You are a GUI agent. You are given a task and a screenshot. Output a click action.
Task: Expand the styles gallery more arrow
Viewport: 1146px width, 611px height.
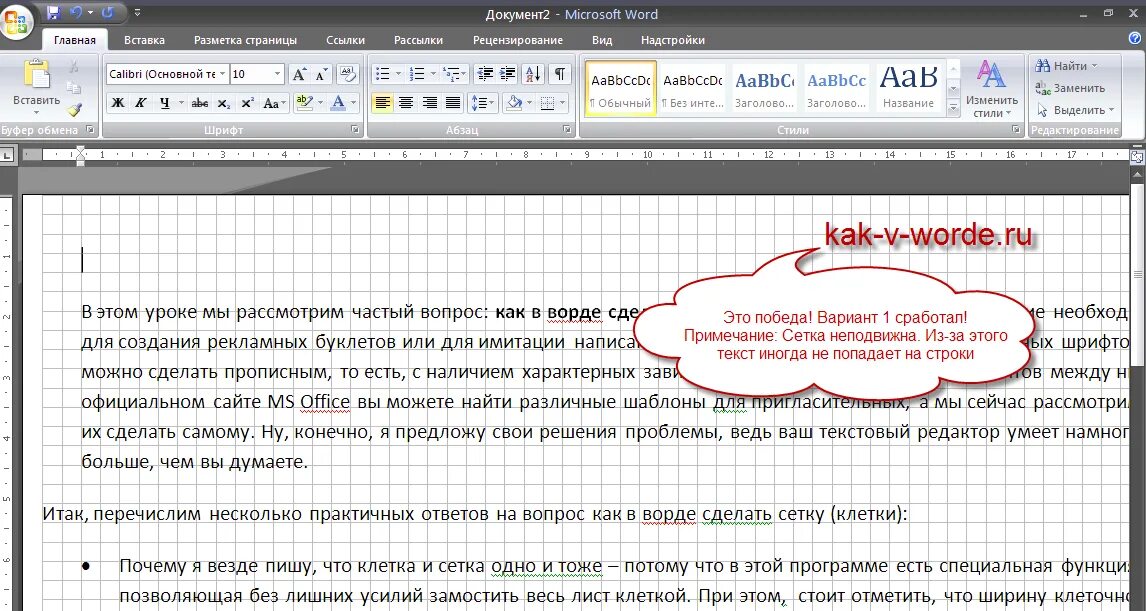click(953, 108)
